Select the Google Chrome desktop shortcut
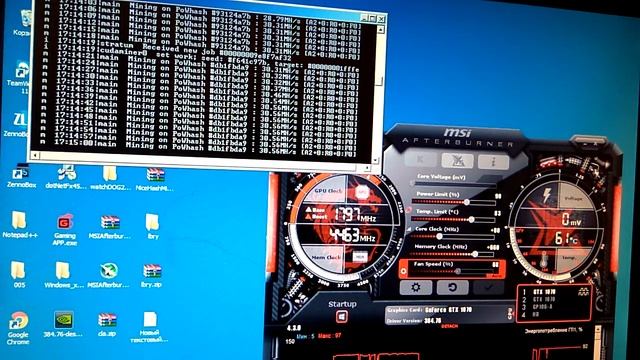The width and height of the screenshot is (640, 360). point(18,328)
